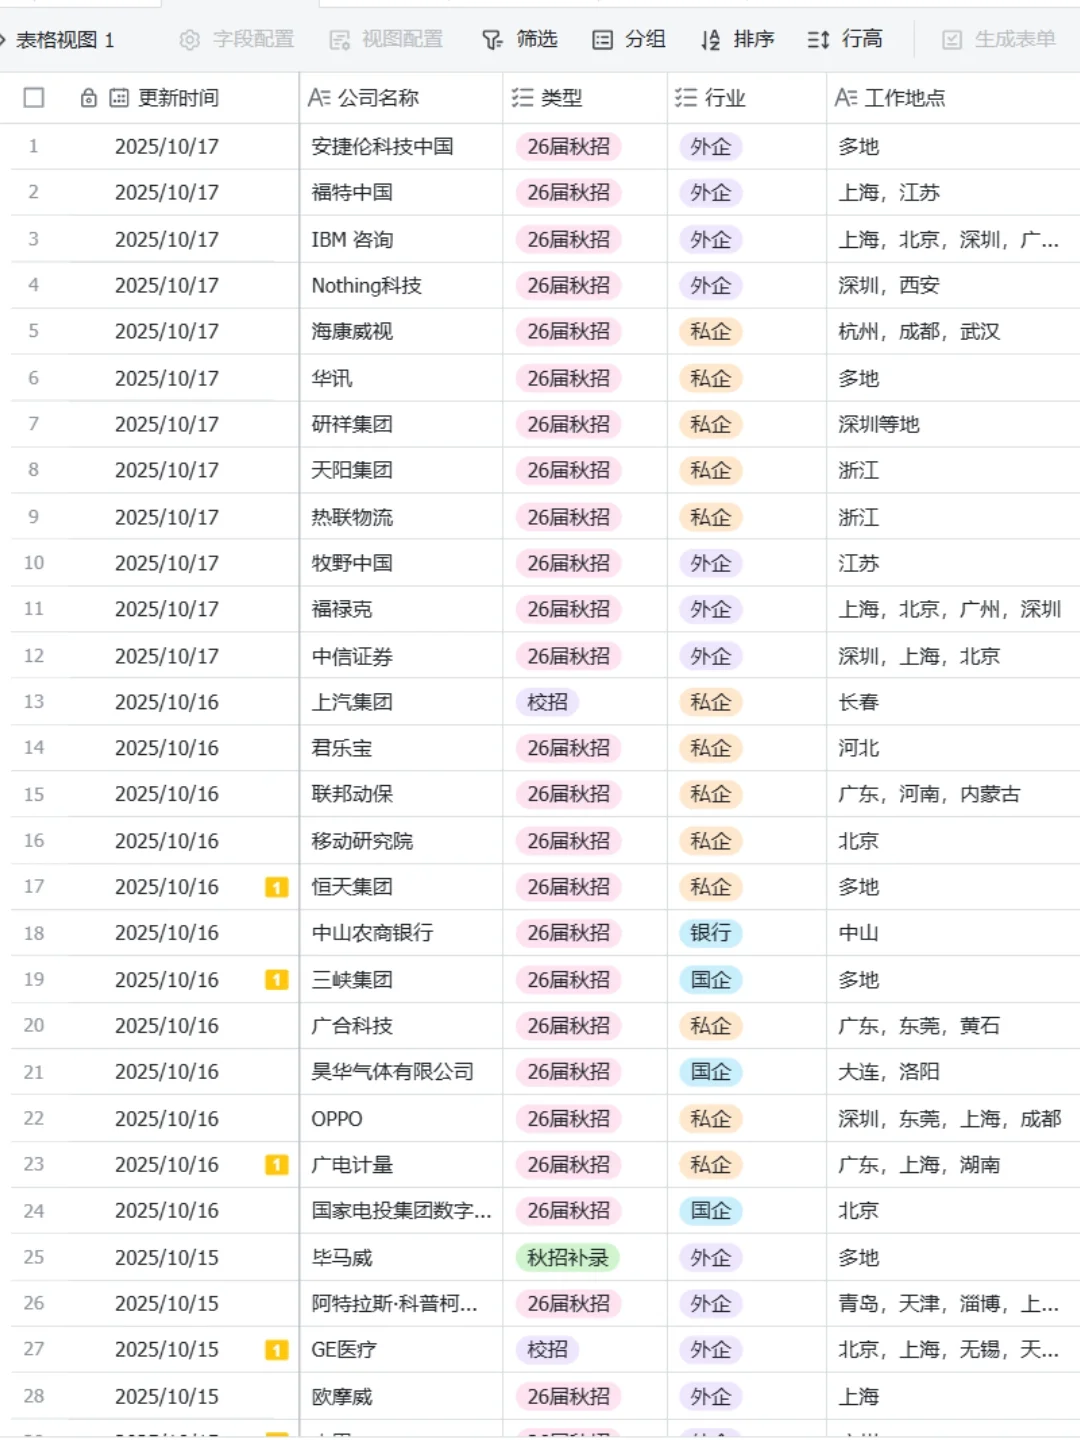Click 私企 tag in 海康威视 row
1080x1440 pixels.
pos(711,331)
